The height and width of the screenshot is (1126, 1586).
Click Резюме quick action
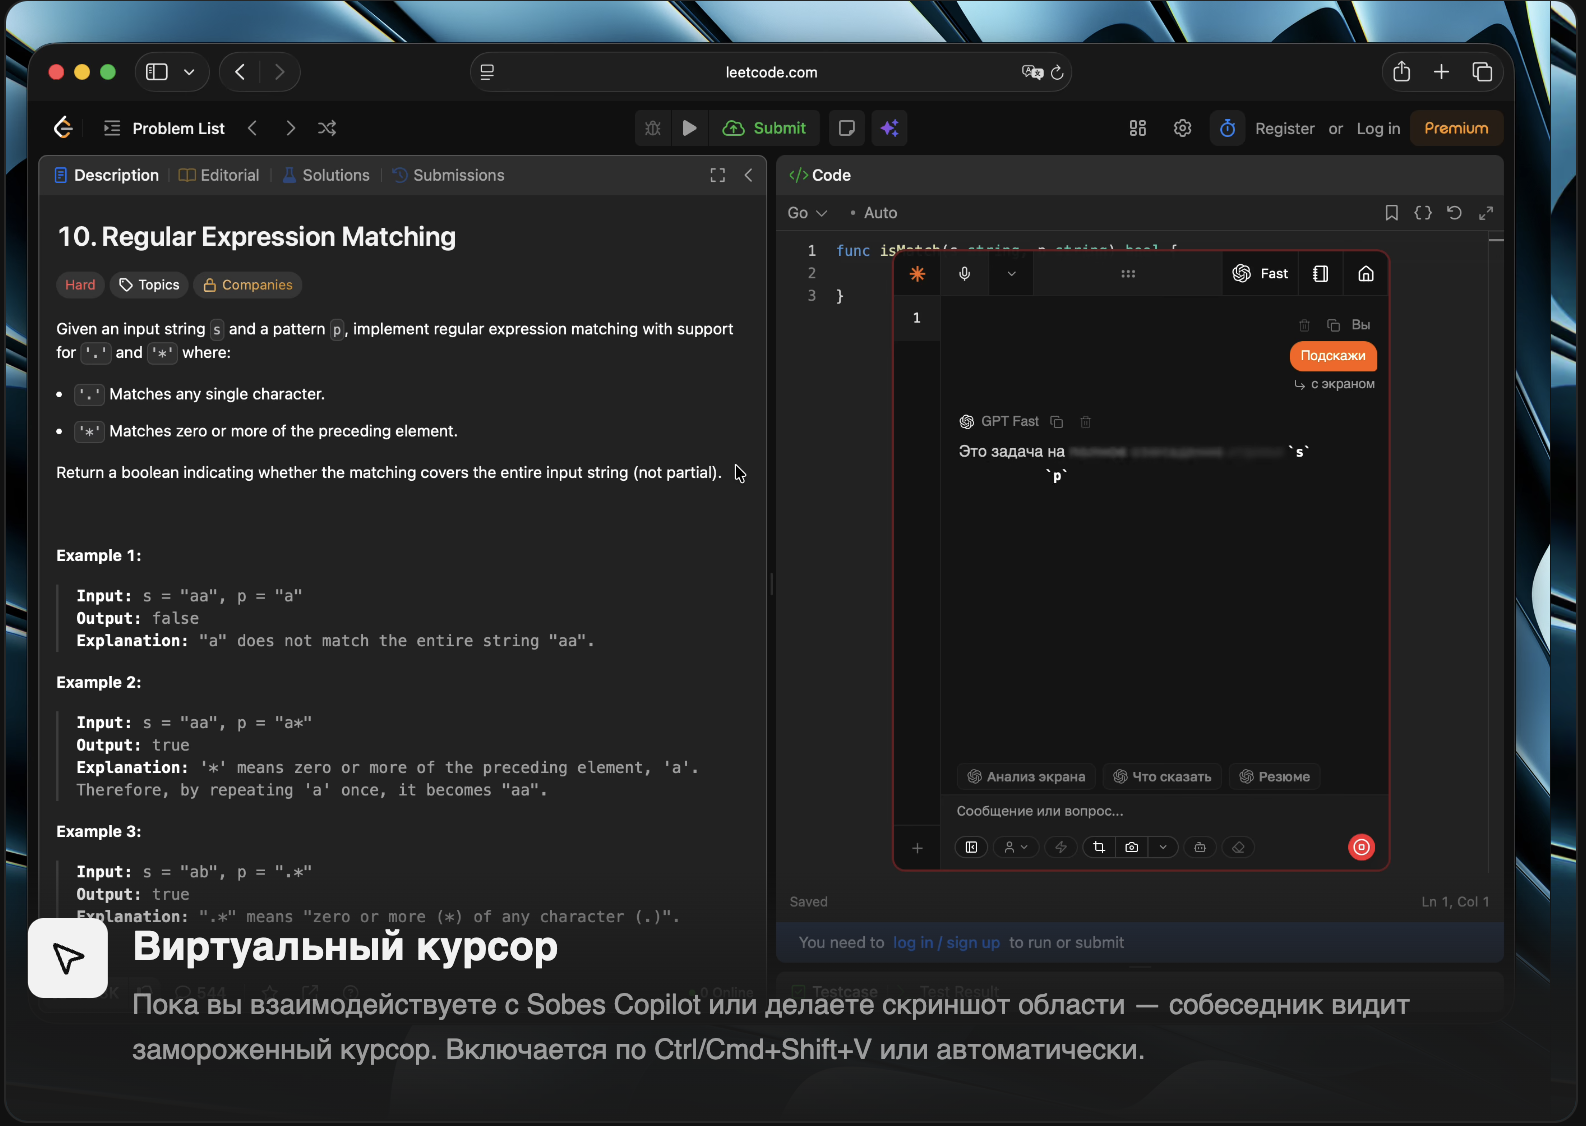click(1275, 777)
